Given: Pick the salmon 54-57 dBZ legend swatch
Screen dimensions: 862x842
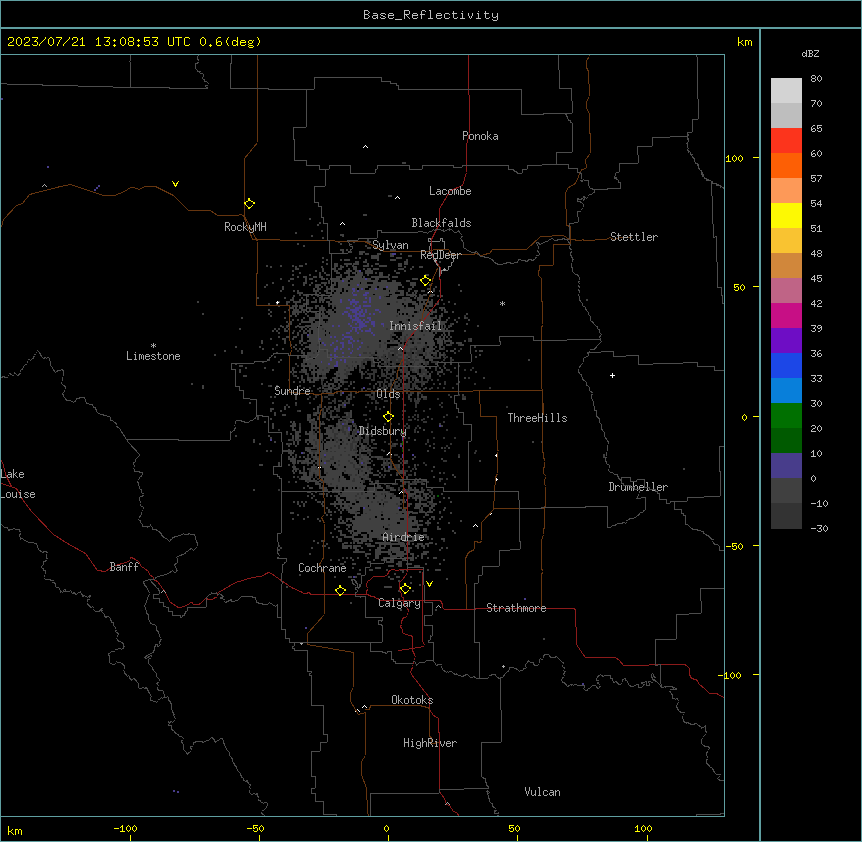Looking at the screenshot, I should [x=786, y=190].
